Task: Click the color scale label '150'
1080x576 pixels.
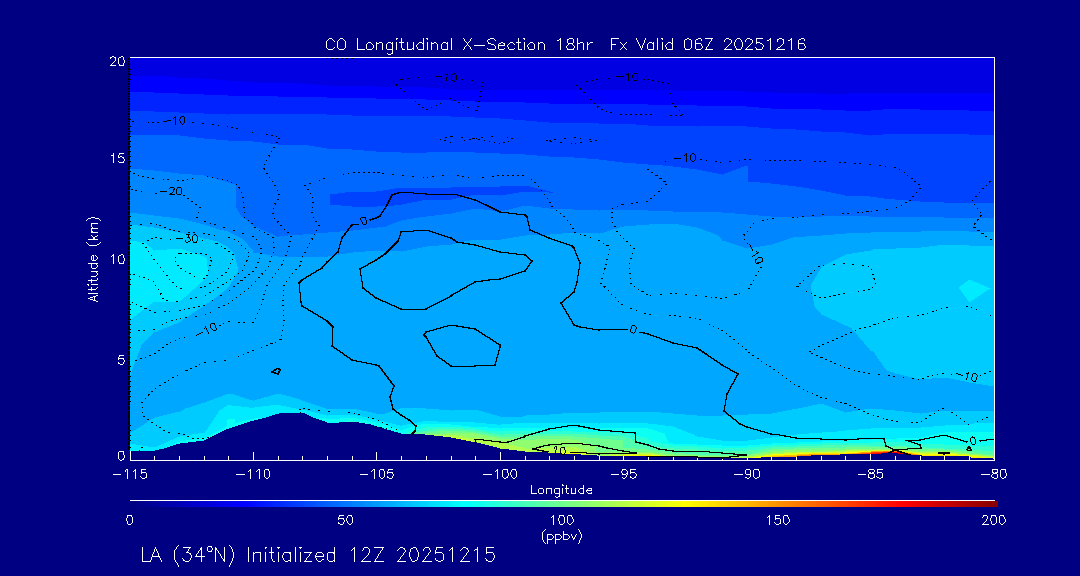Action: (x=778, y=520)
